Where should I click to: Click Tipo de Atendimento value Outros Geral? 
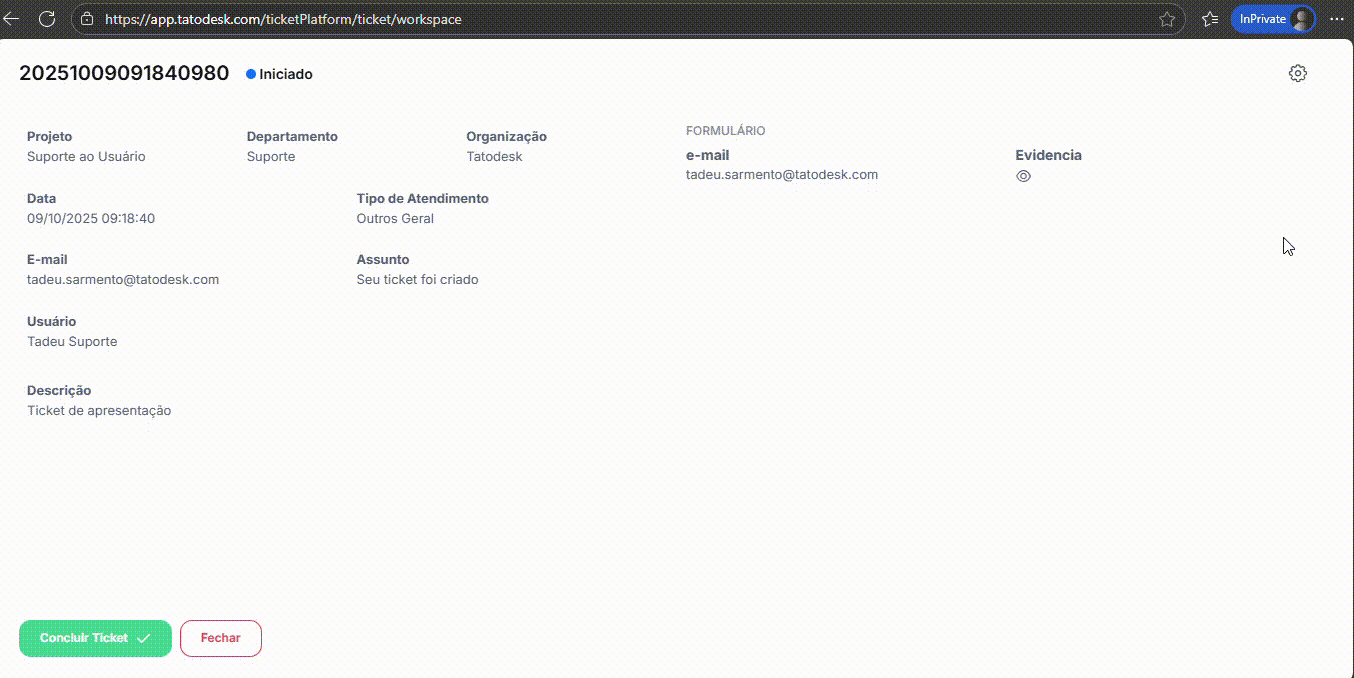395,219
